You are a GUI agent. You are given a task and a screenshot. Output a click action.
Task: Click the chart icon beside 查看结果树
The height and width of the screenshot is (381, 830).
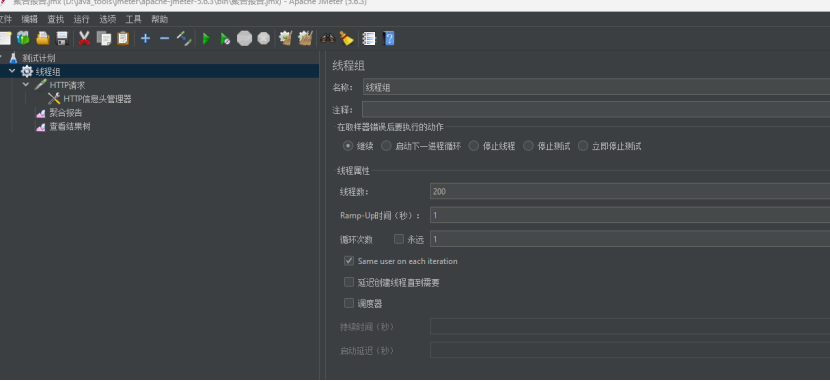(40, 127)
